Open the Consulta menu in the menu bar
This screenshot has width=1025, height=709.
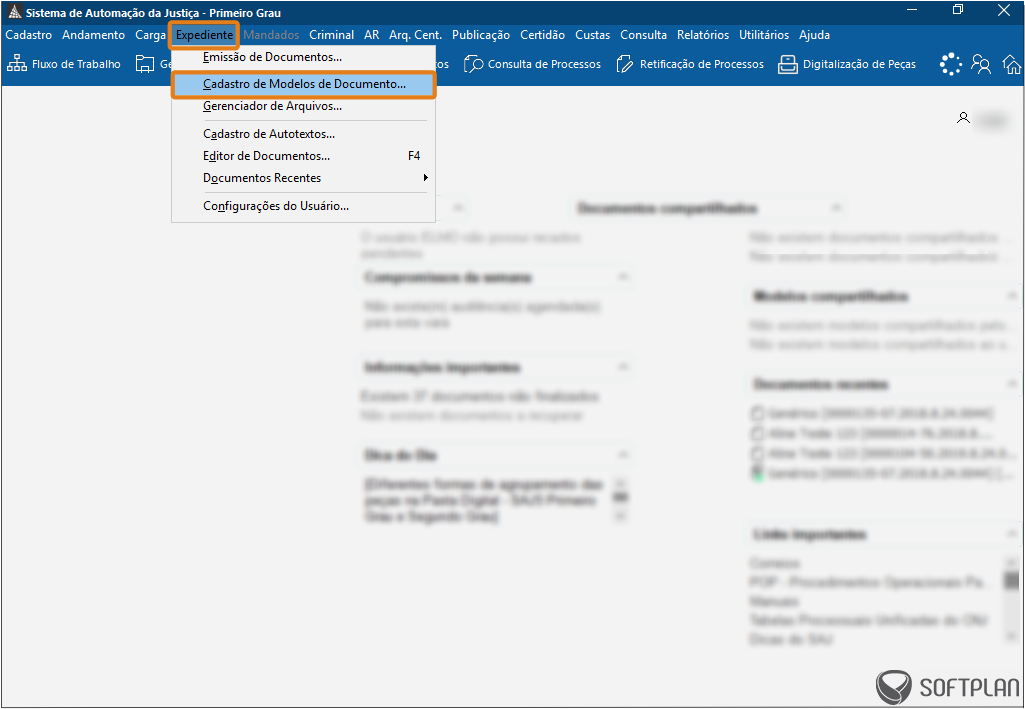[644, 35]
